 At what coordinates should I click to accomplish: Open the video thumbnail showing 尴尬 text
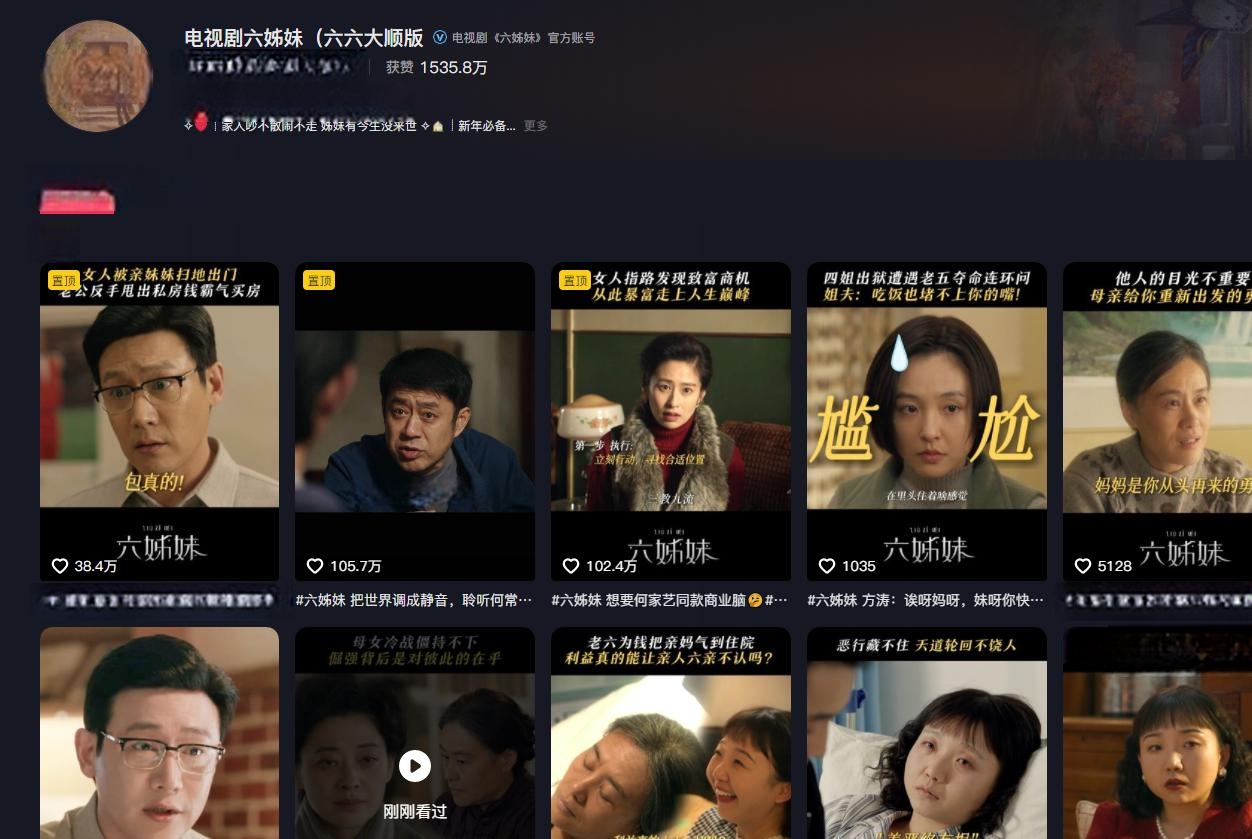pyautogui.click(x=927, y=422)
